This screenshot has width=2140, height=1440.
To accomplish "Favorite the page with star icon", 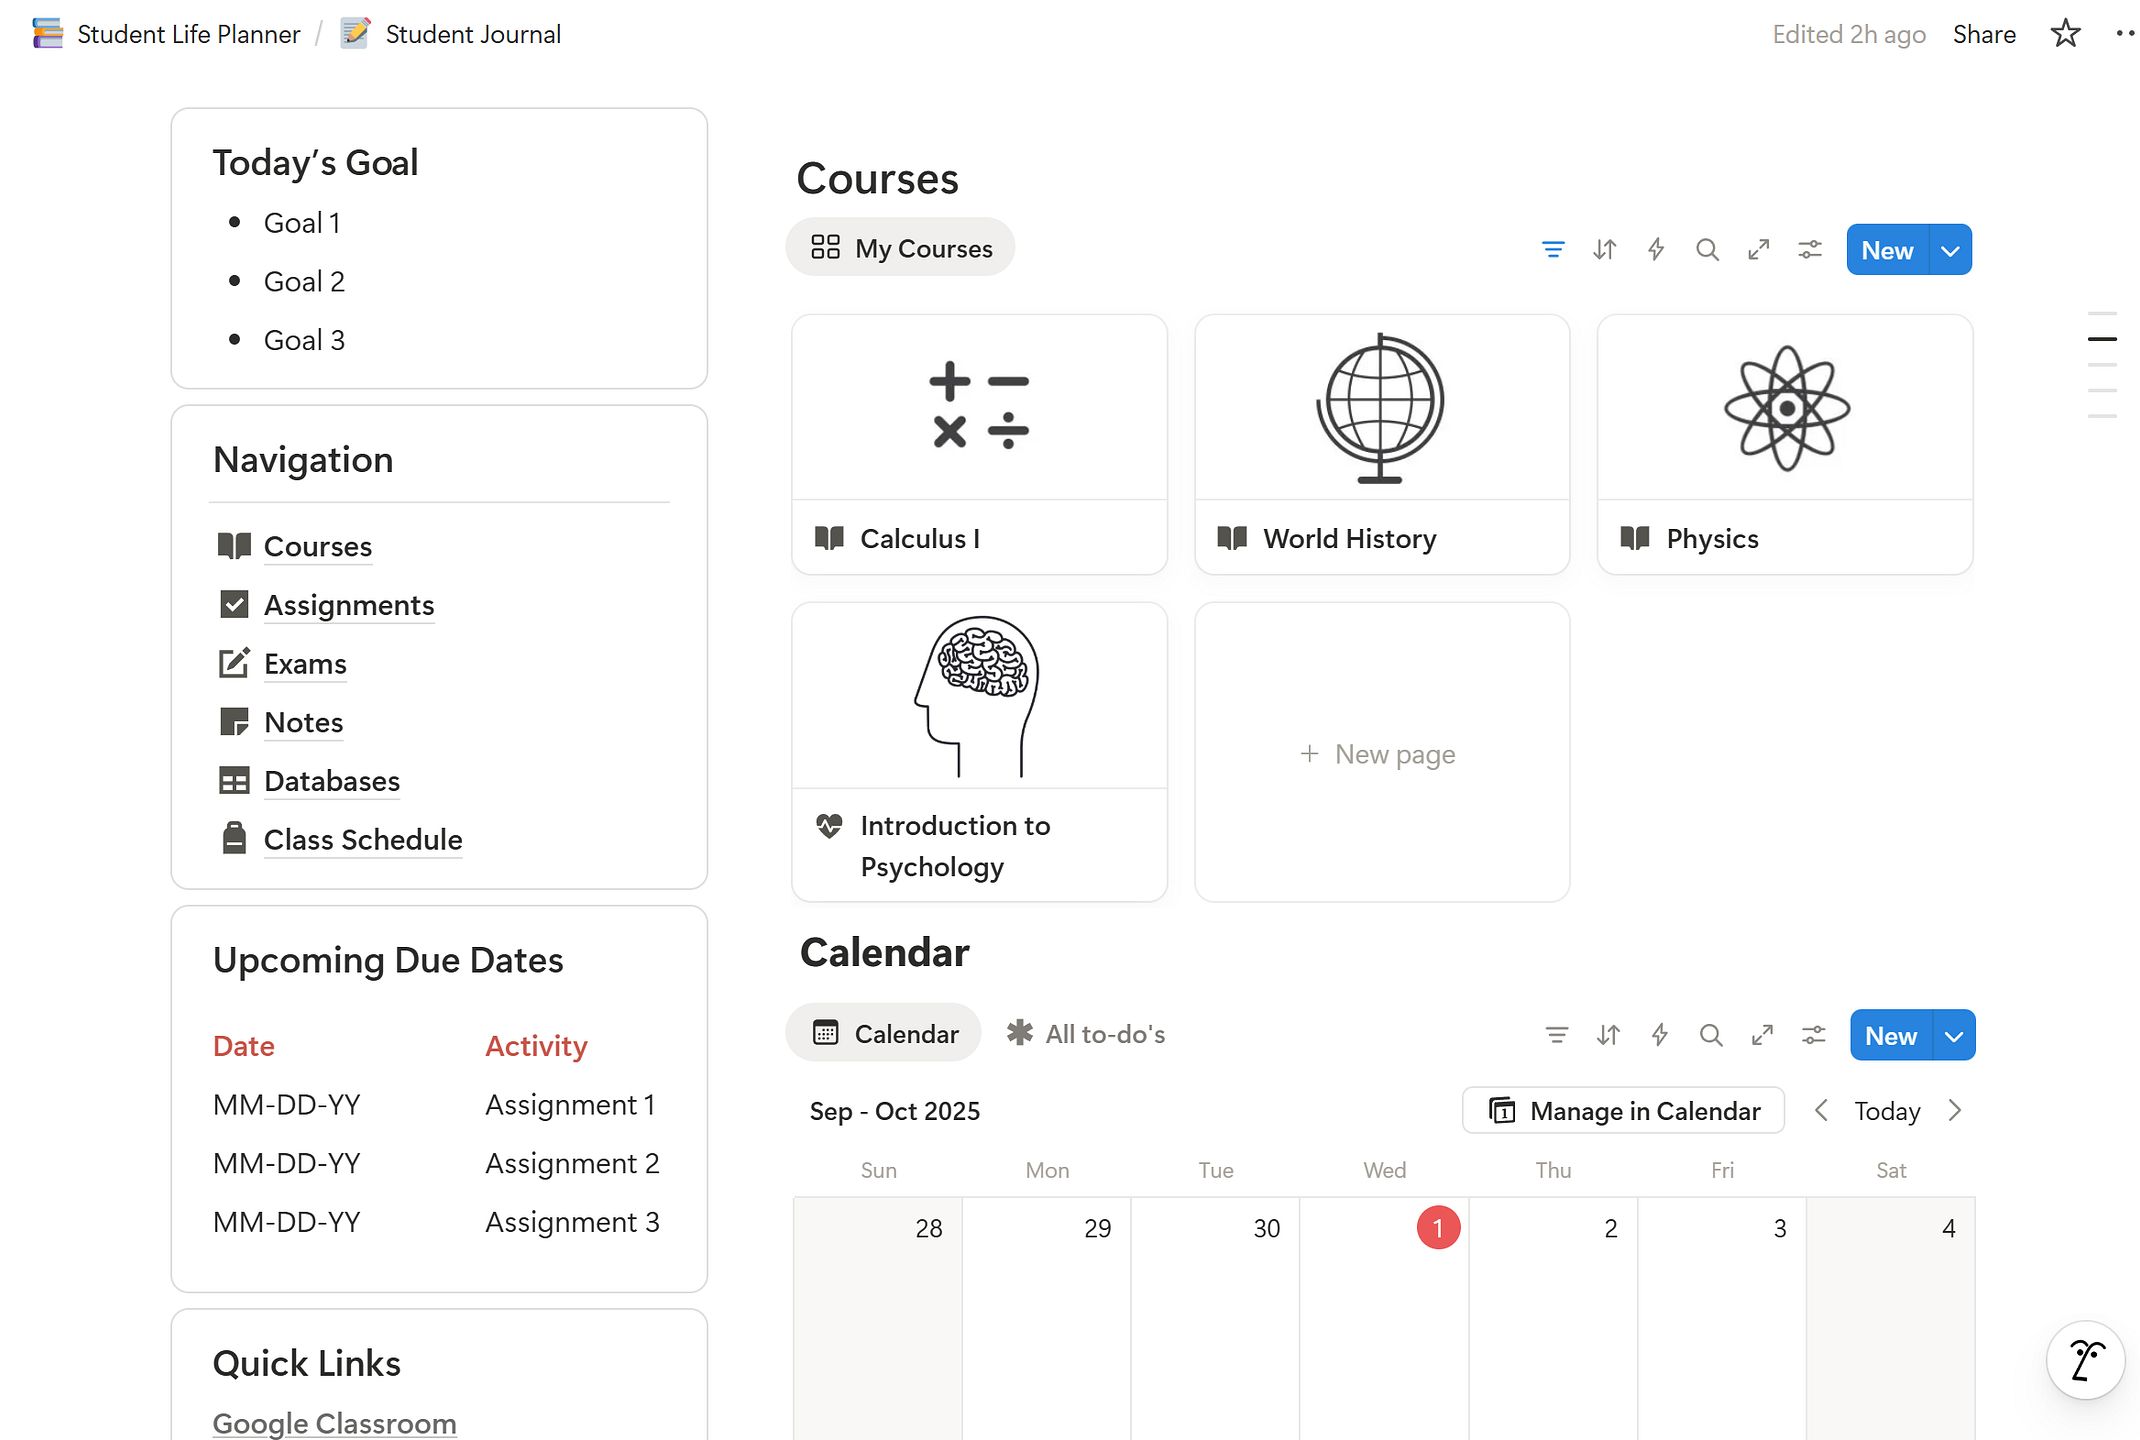I will [x=2065, y=34].
